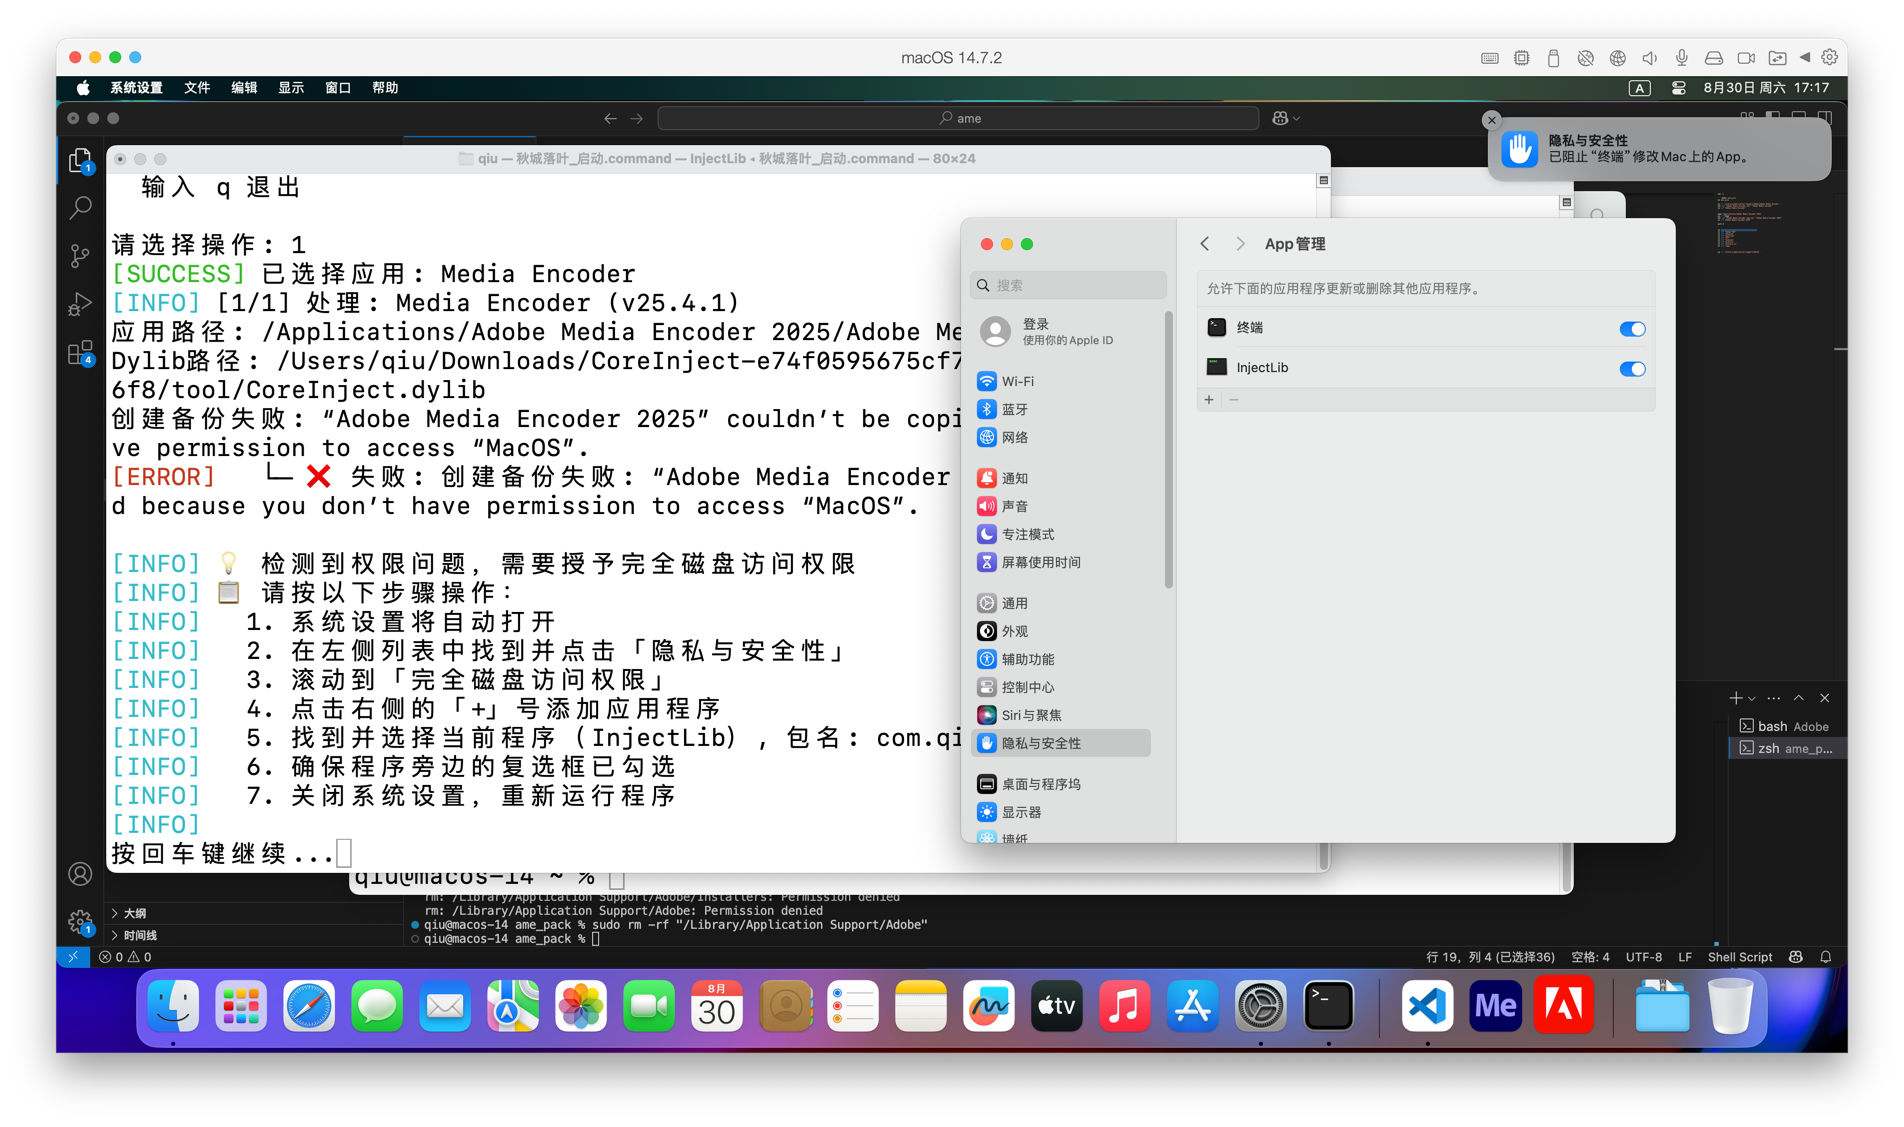1904x1127 pixels.
Task: Dismiss the 隐私与安全性 notification banner
Action: pos(1492,120)
